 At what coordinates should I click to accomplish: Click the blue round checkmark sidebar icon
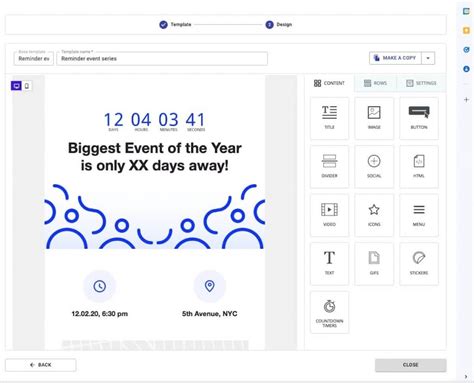(466, 50)
